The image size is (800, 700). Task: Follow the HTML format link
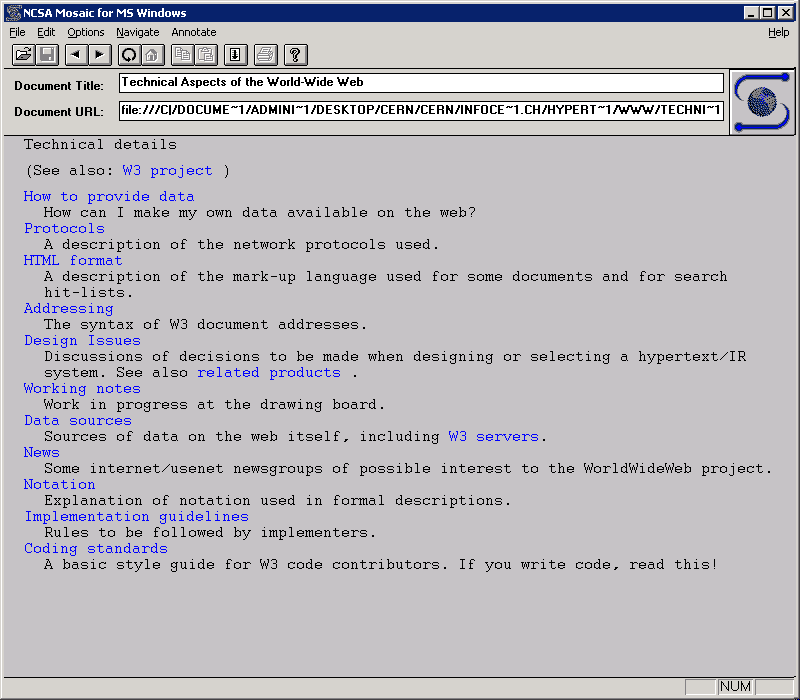(x=73, y=260)
